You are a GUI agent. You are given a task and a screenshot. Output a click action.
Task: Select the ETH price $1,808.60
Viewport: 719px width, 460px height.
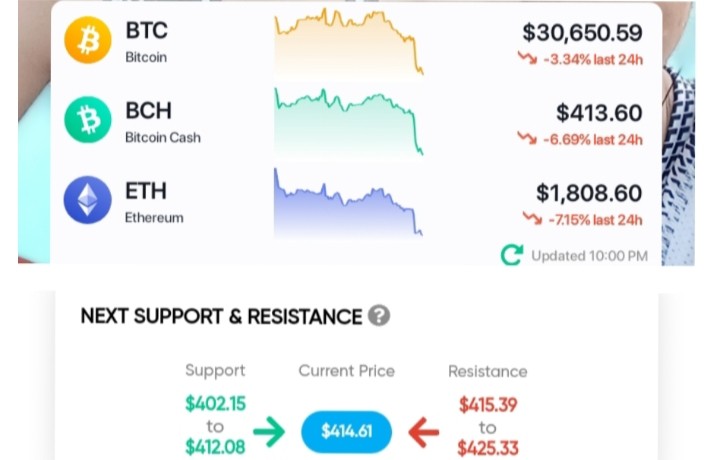[589, 193]
